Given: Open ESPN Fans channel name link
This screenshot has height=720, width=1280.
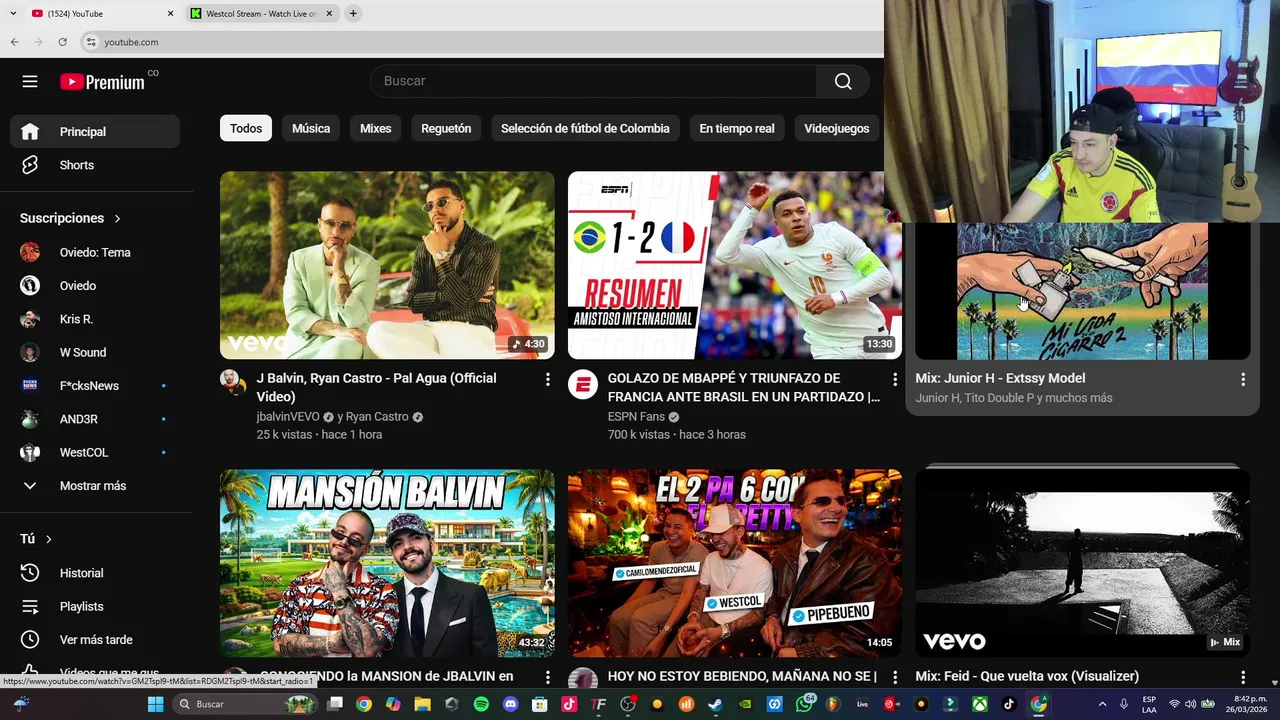Looking at the screenshot, I should (x=636, y=416).
